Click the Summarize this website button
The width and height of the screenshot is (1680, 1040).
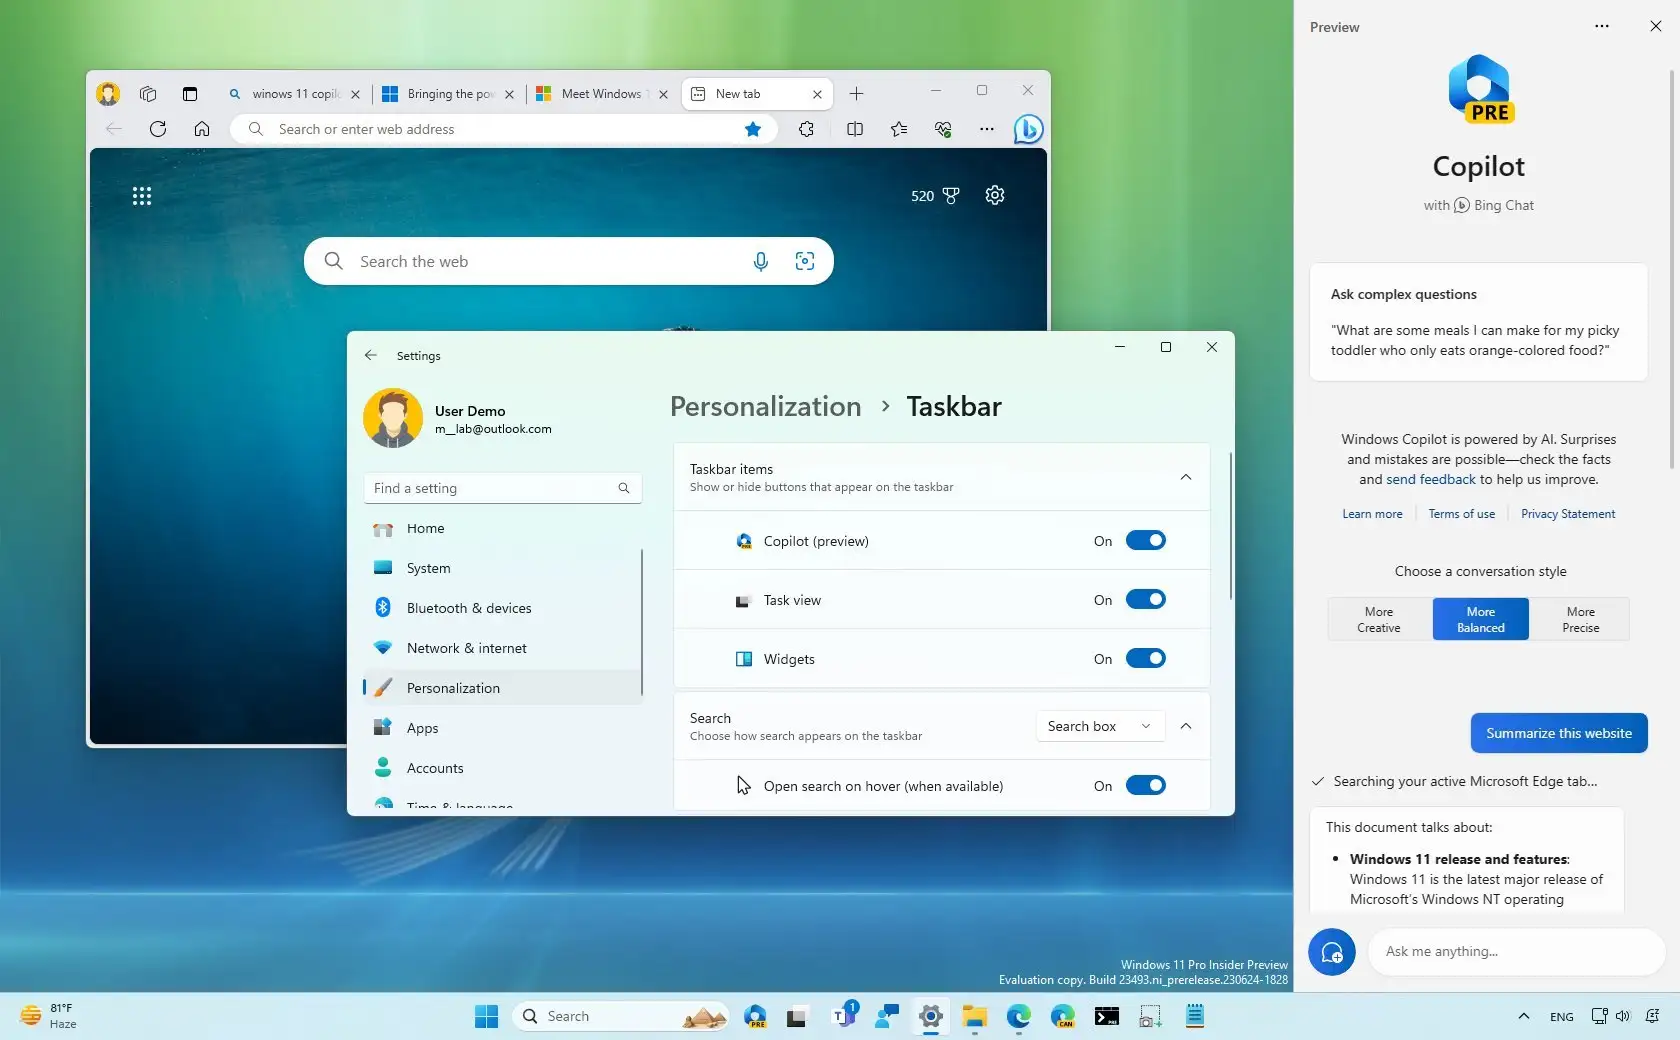click(x=1558, y=733)
